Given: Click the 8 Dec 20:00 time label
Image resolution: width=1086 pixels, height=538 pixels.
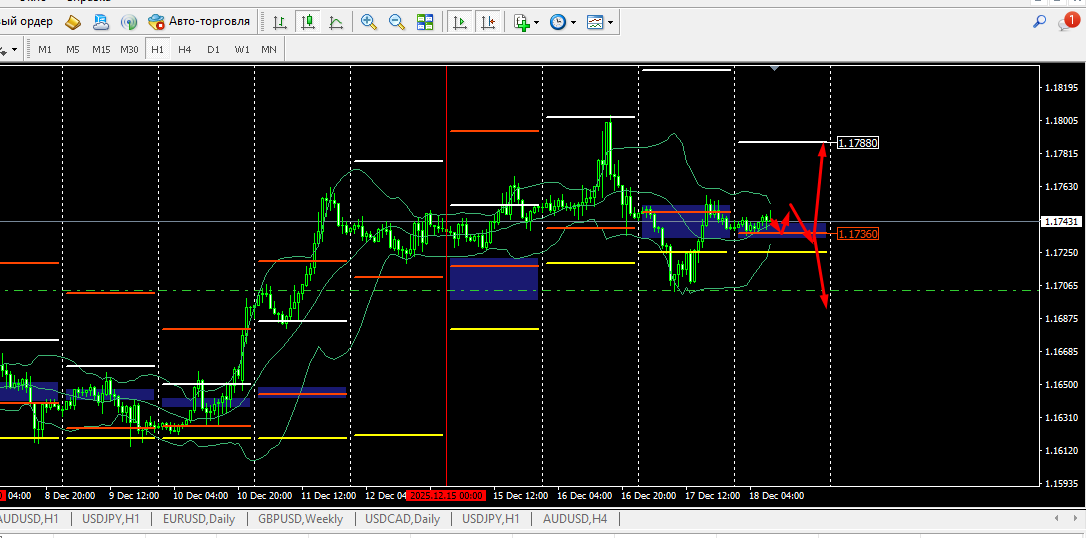Looking at the screenshot, I should [x=69, y=496].
